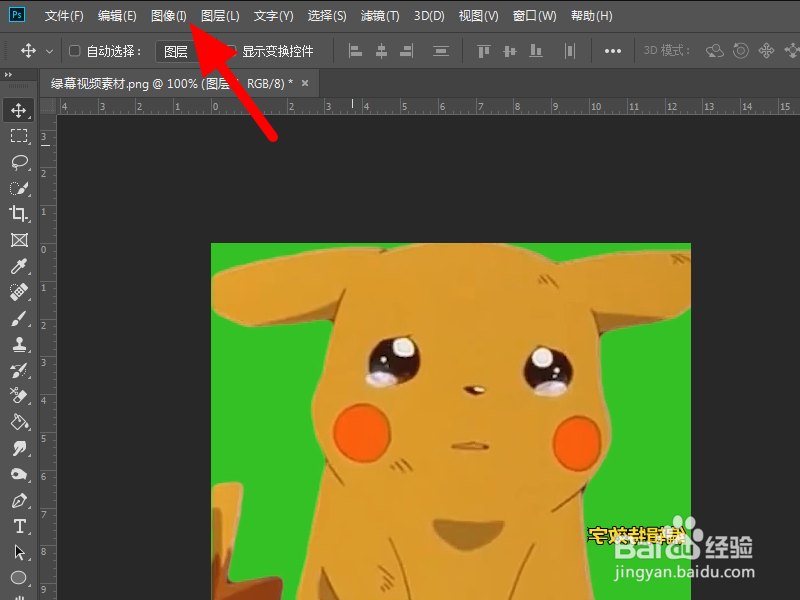
Task: Click the 显示变换控件 label
Action: click(x=278, y=51)
